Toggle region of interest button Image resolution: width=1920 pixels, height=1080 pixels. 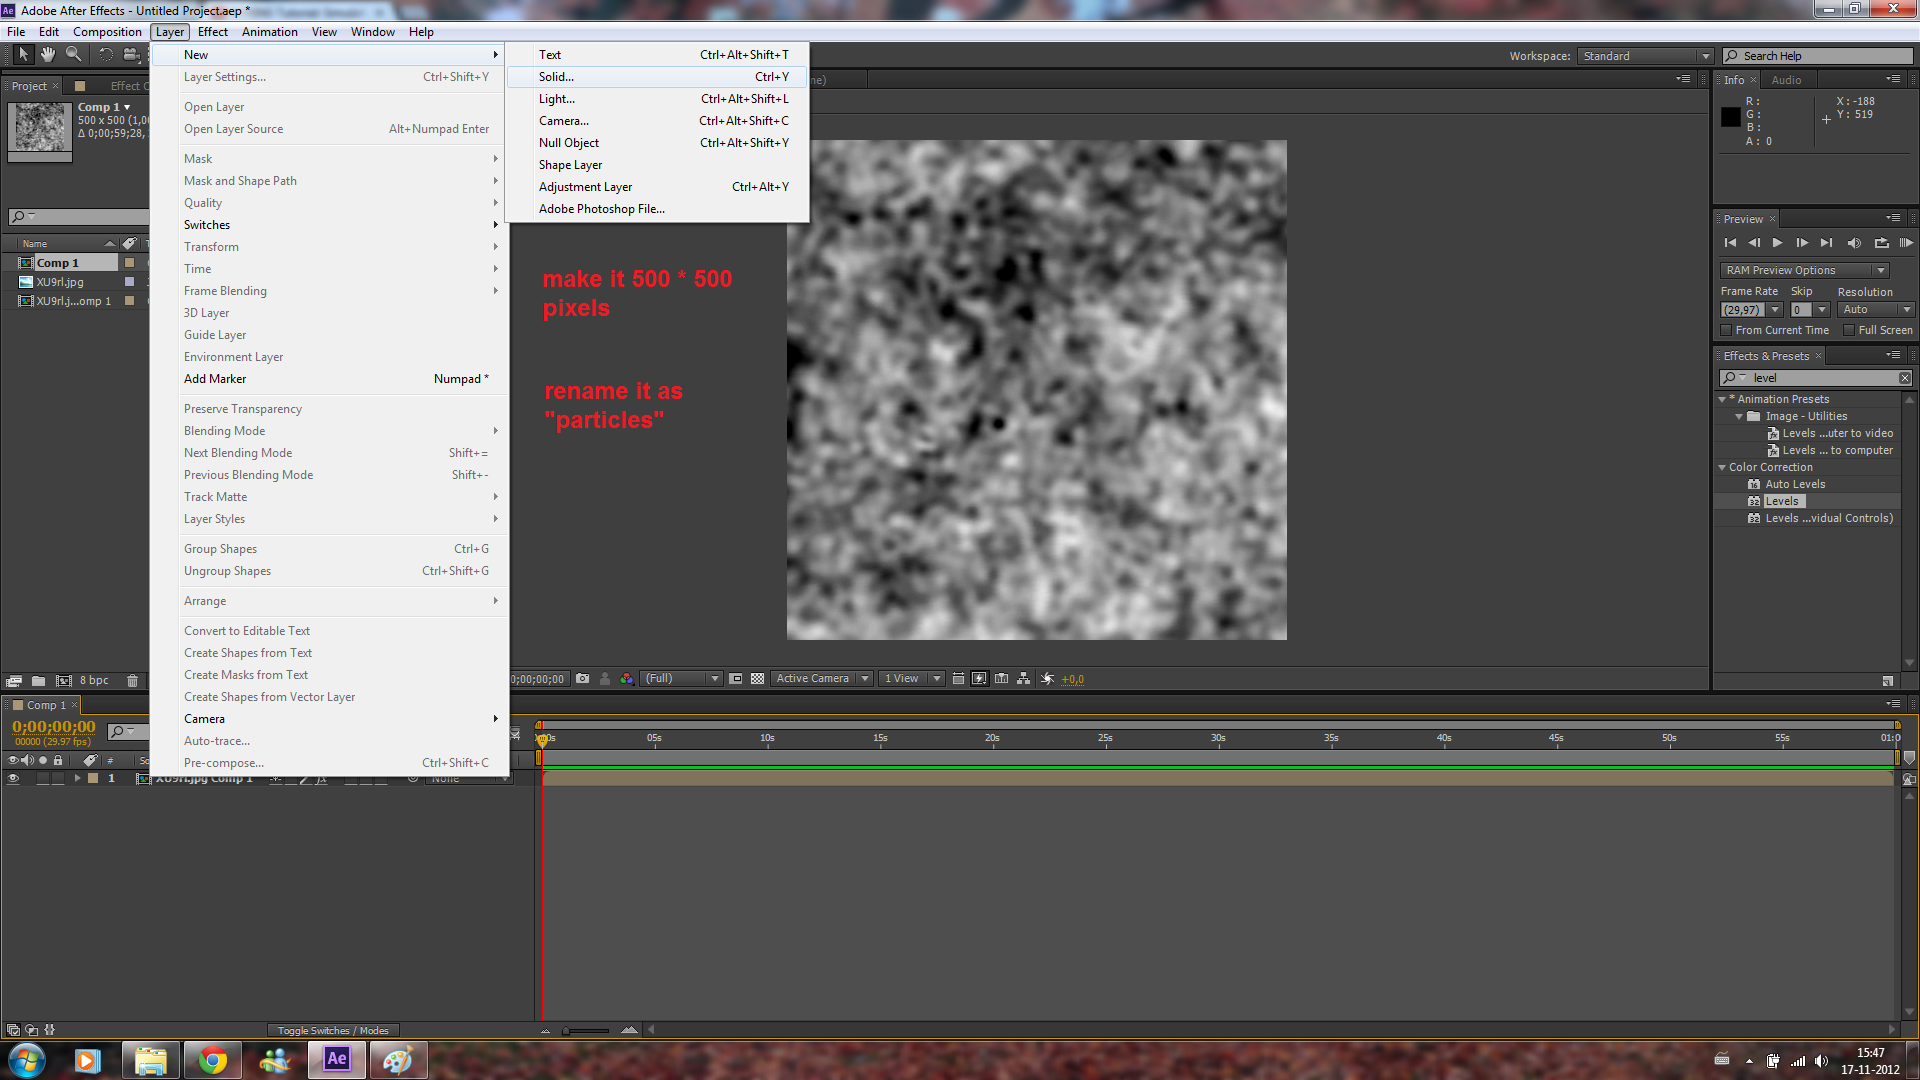[x=736, y=678]
